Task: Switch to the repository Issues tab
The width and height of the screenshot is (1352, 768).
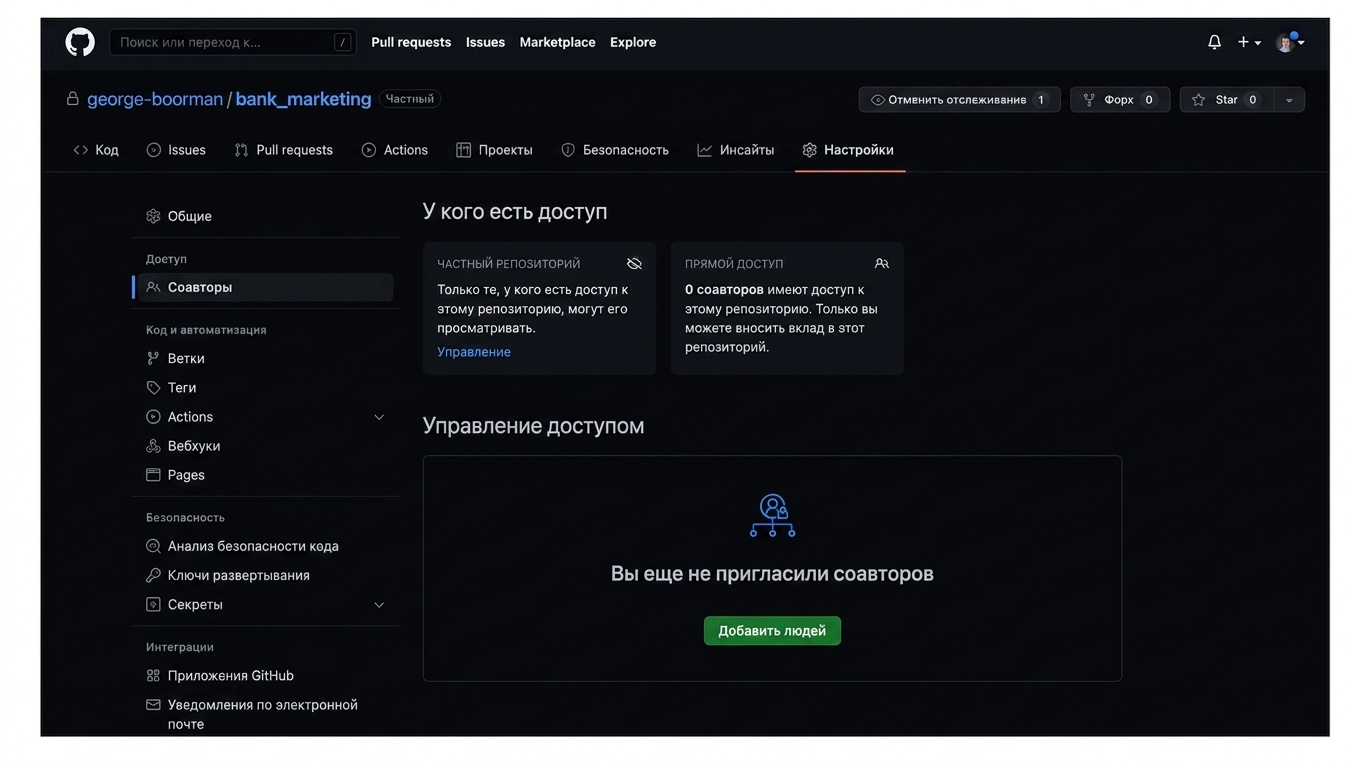Action: 176,150
